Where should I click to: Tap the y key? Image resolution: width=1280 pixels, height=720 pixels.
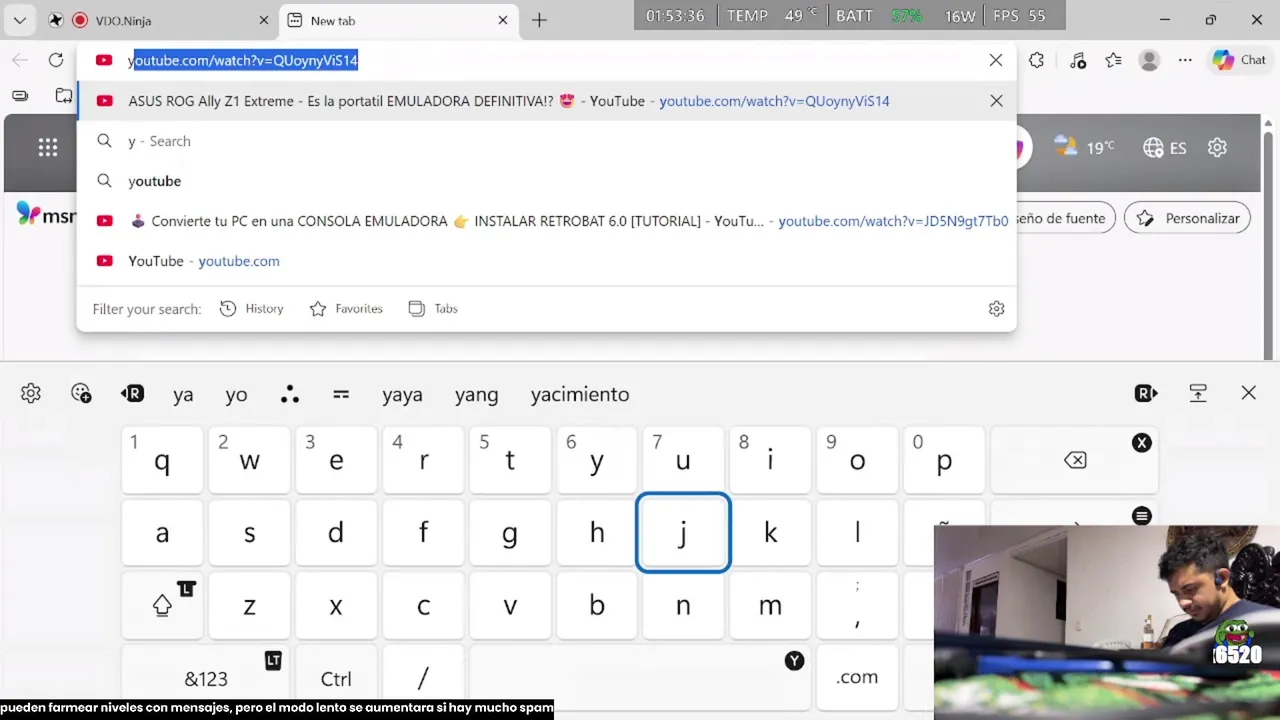[597, 460]
